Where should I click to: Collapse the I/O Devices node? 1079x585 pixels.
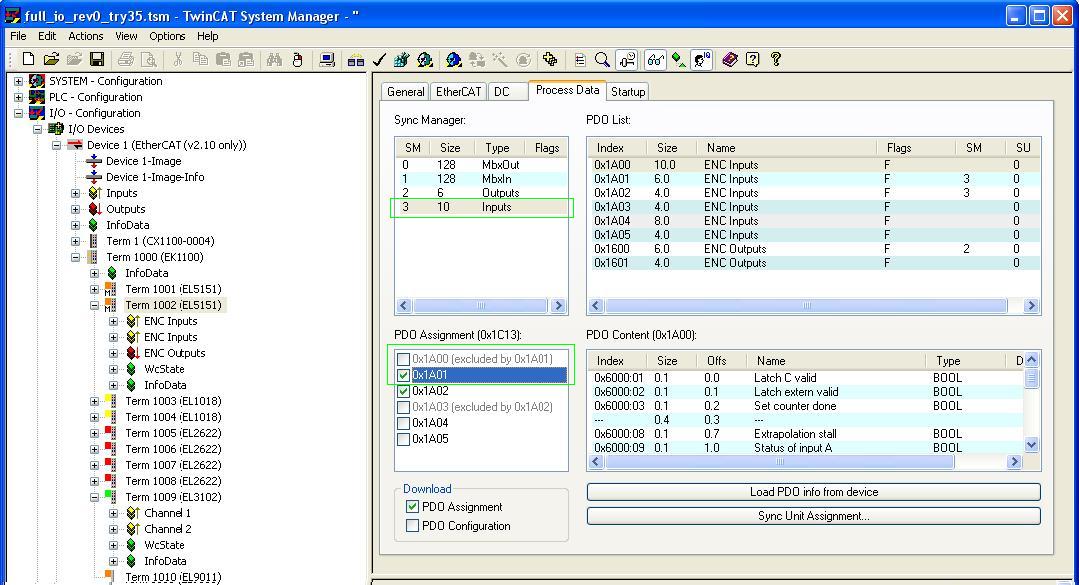point(38,129)
